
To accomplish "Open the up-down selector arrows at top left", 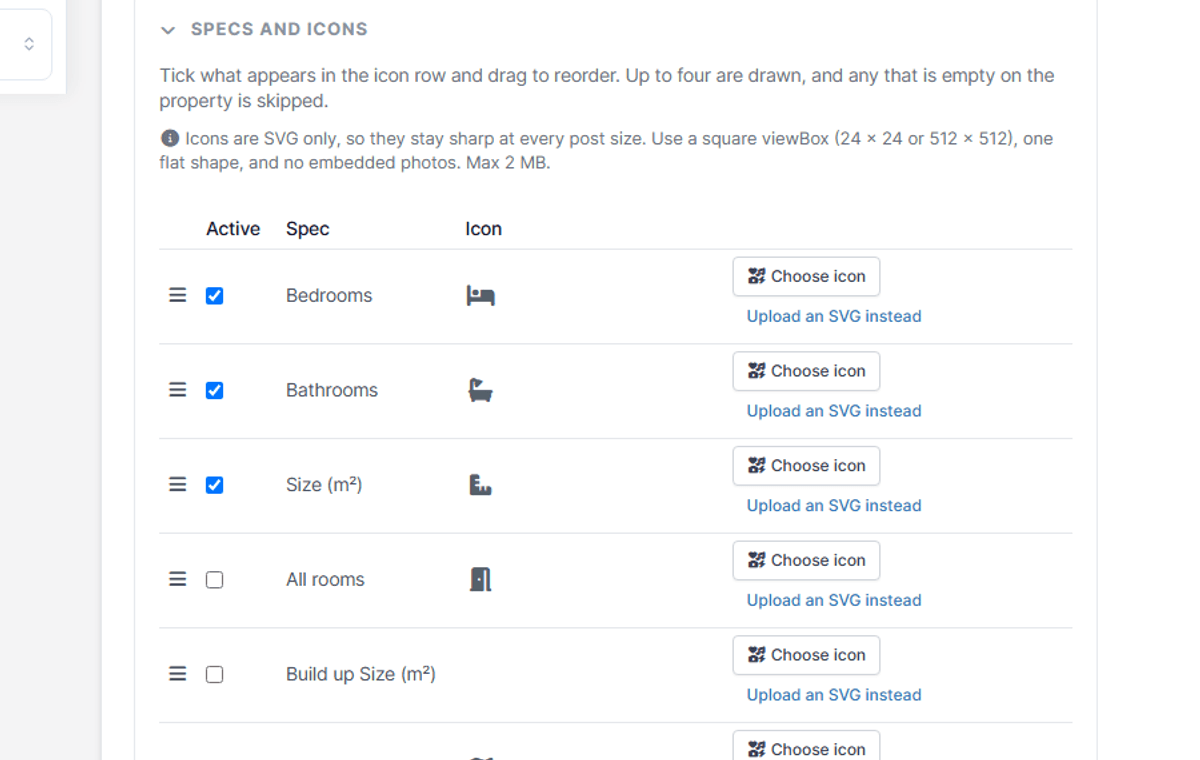I will (29, 44).
